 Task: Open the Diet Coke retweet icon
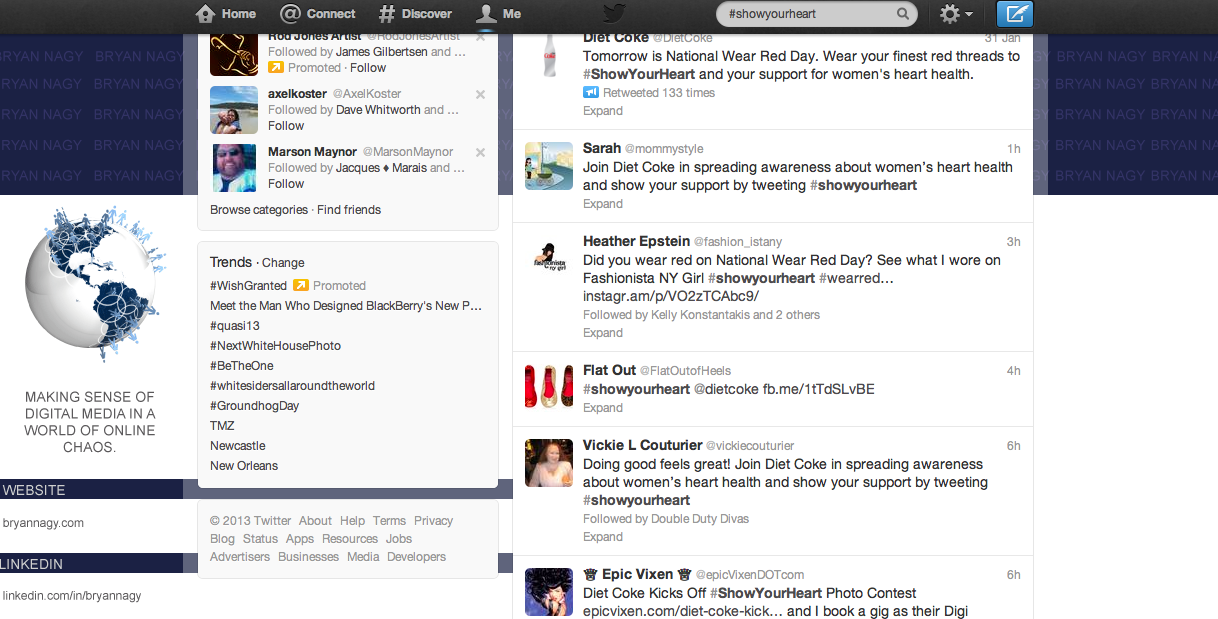click(x=590, y=93)
